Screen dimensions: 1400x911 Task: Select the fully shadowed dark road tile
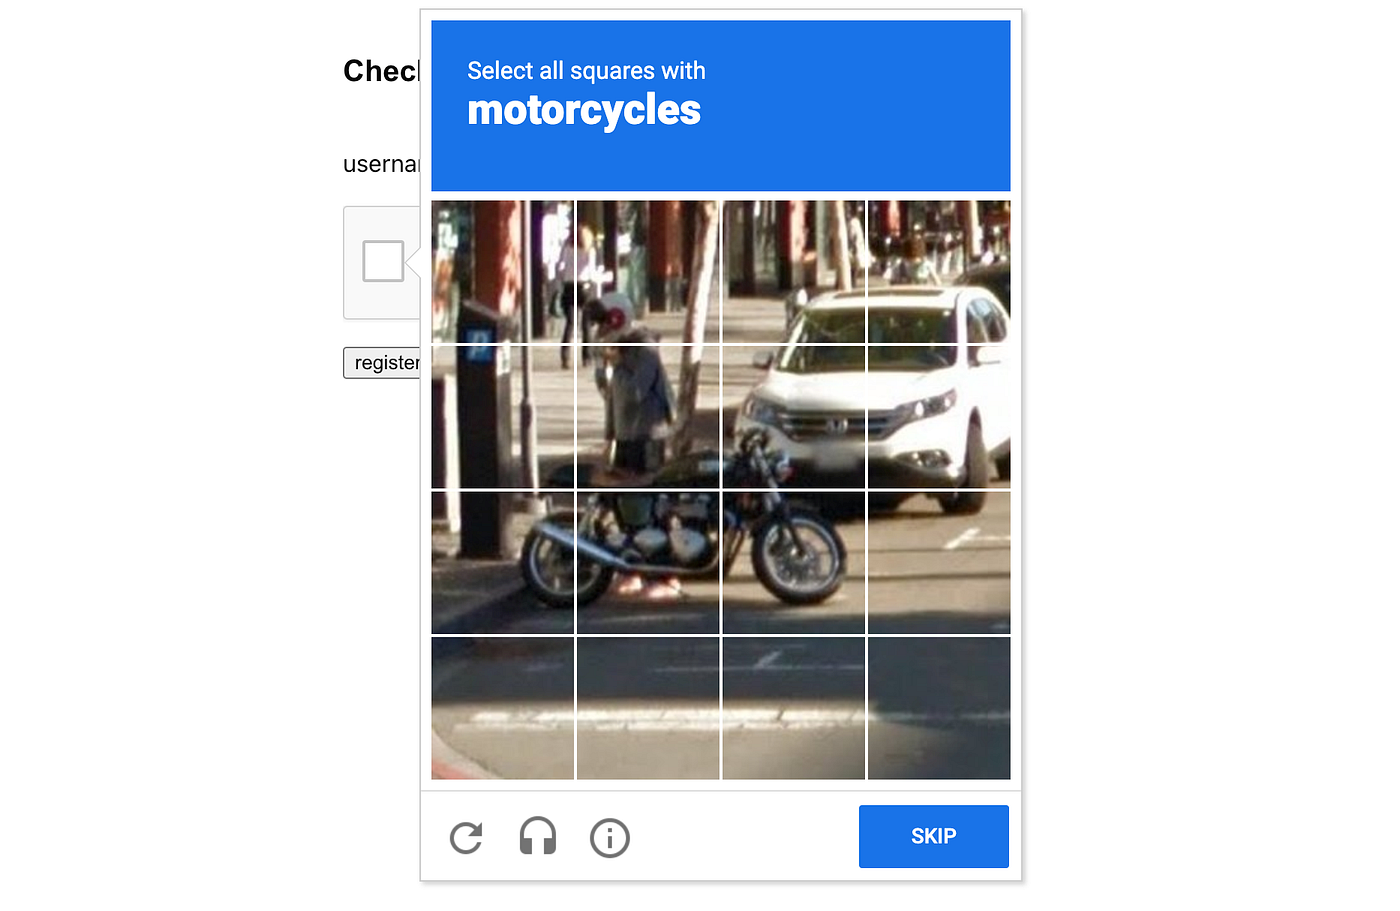tap(939, 708)
